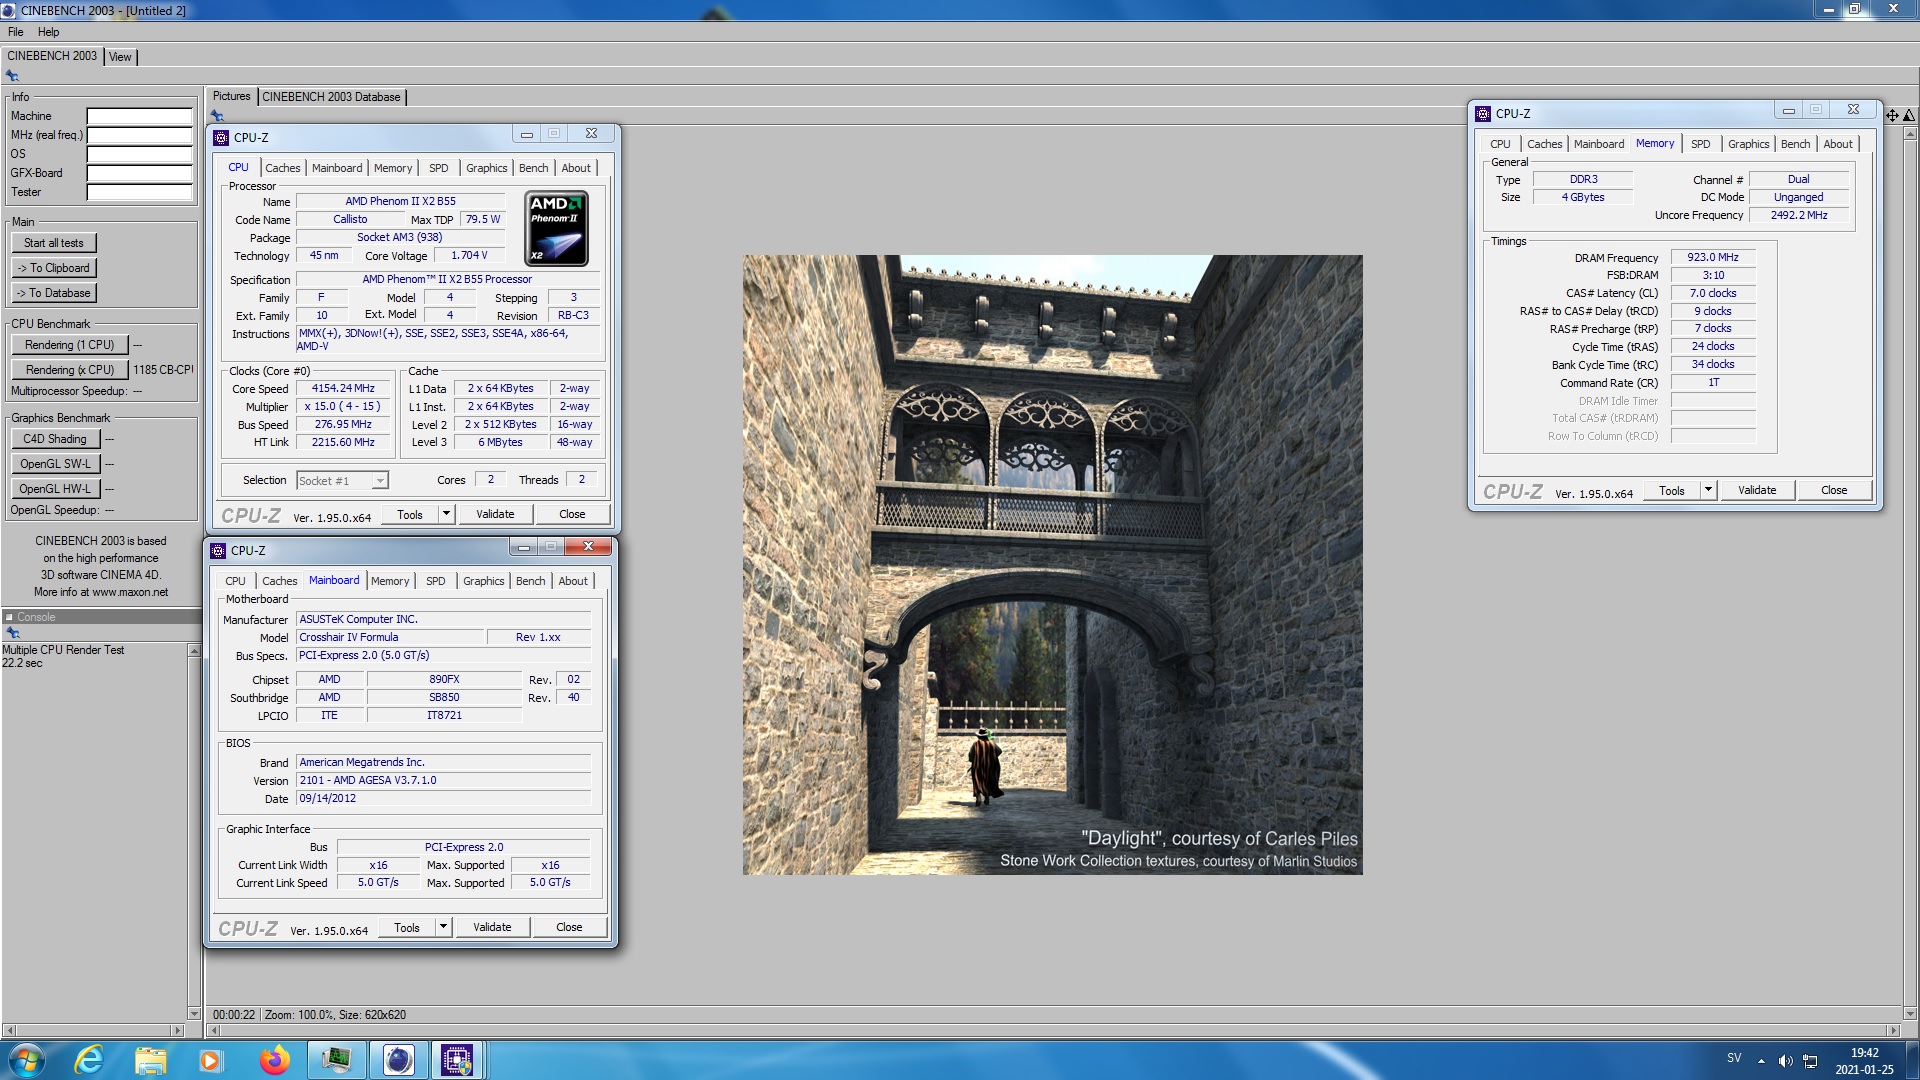
Task: Click the Show desktop strip at taskbar end
Action: click(x=1912, y=1060)
